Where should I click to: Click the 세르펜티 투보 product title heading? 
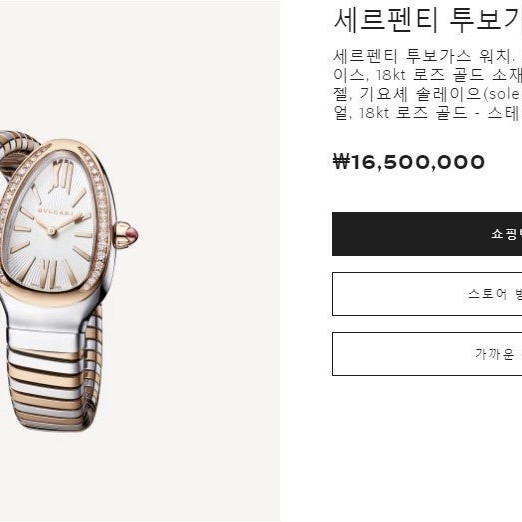[x=428, y=21]
